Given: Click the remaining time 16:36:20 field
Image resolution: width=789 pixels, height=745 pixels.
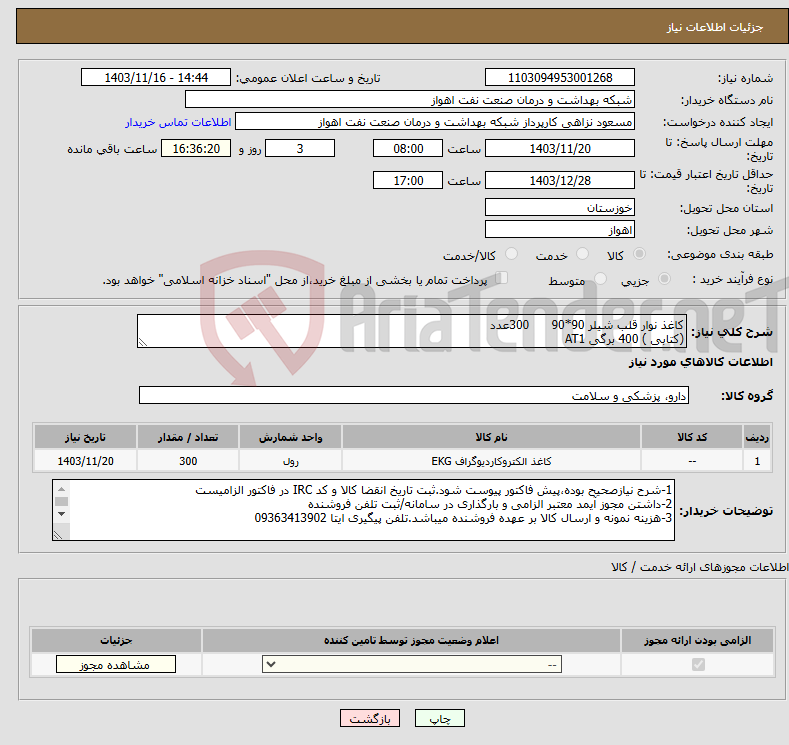Looking at the screenshot, I should pos(196,148).
